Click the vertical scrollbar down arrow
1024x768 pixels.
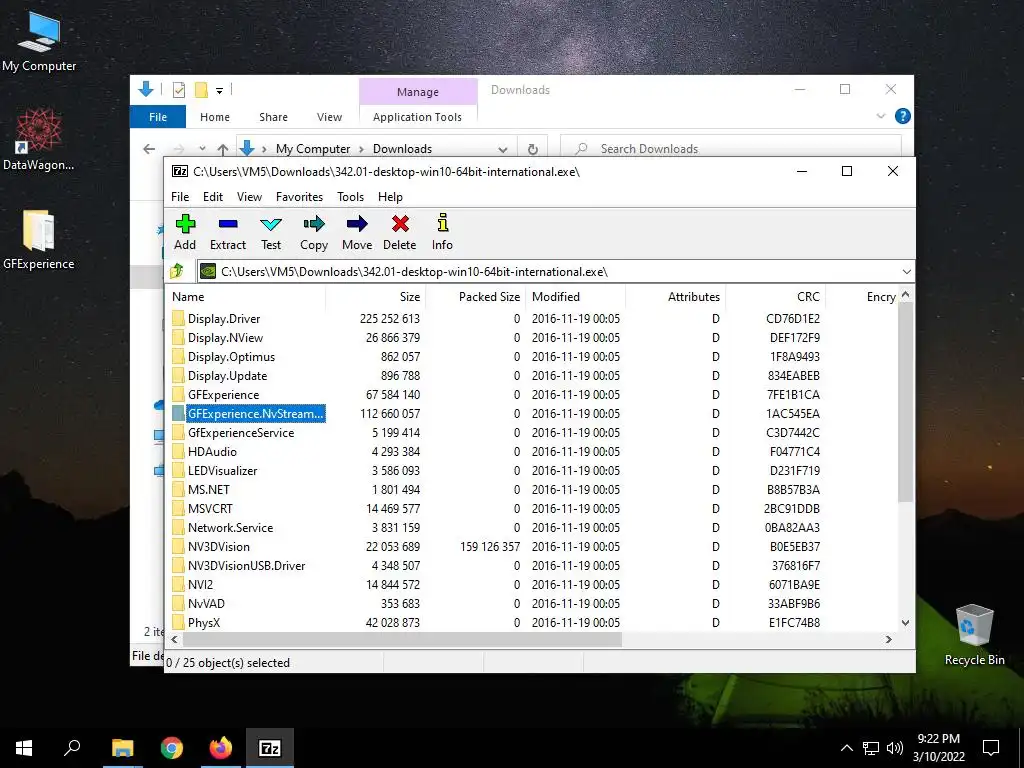(905, 622)
